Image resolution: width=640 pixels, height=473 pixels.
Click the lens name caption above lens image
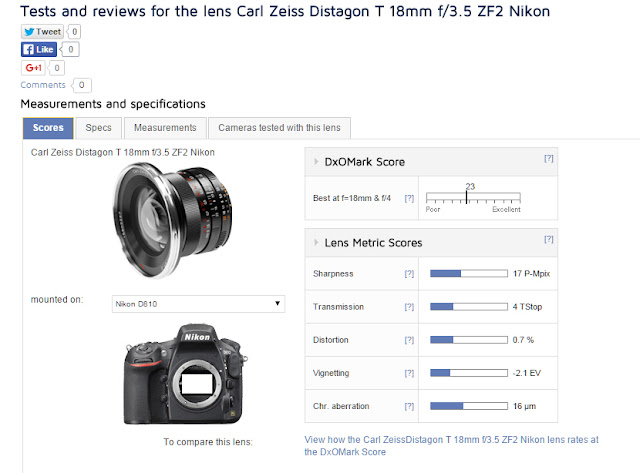123,152
